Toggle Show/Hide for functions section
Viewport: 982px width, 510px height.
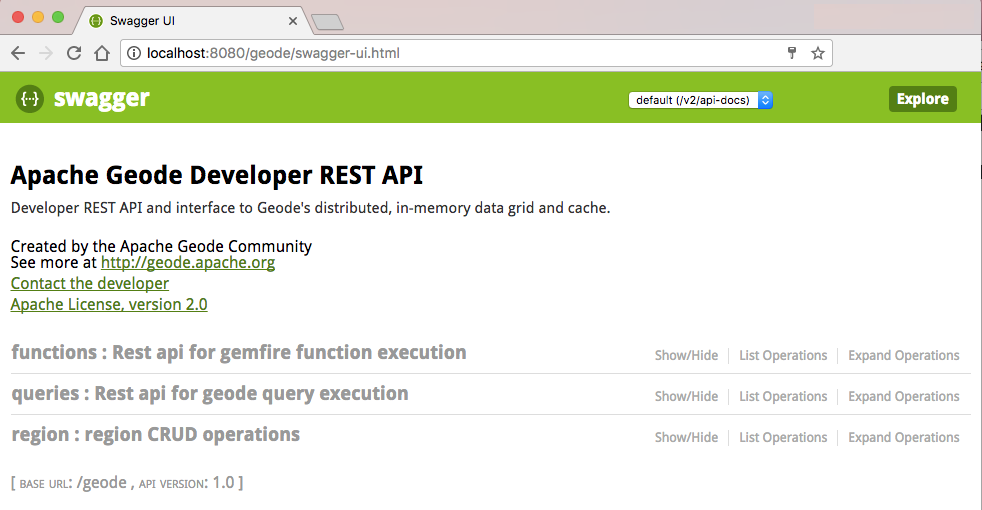click(686, 356)
